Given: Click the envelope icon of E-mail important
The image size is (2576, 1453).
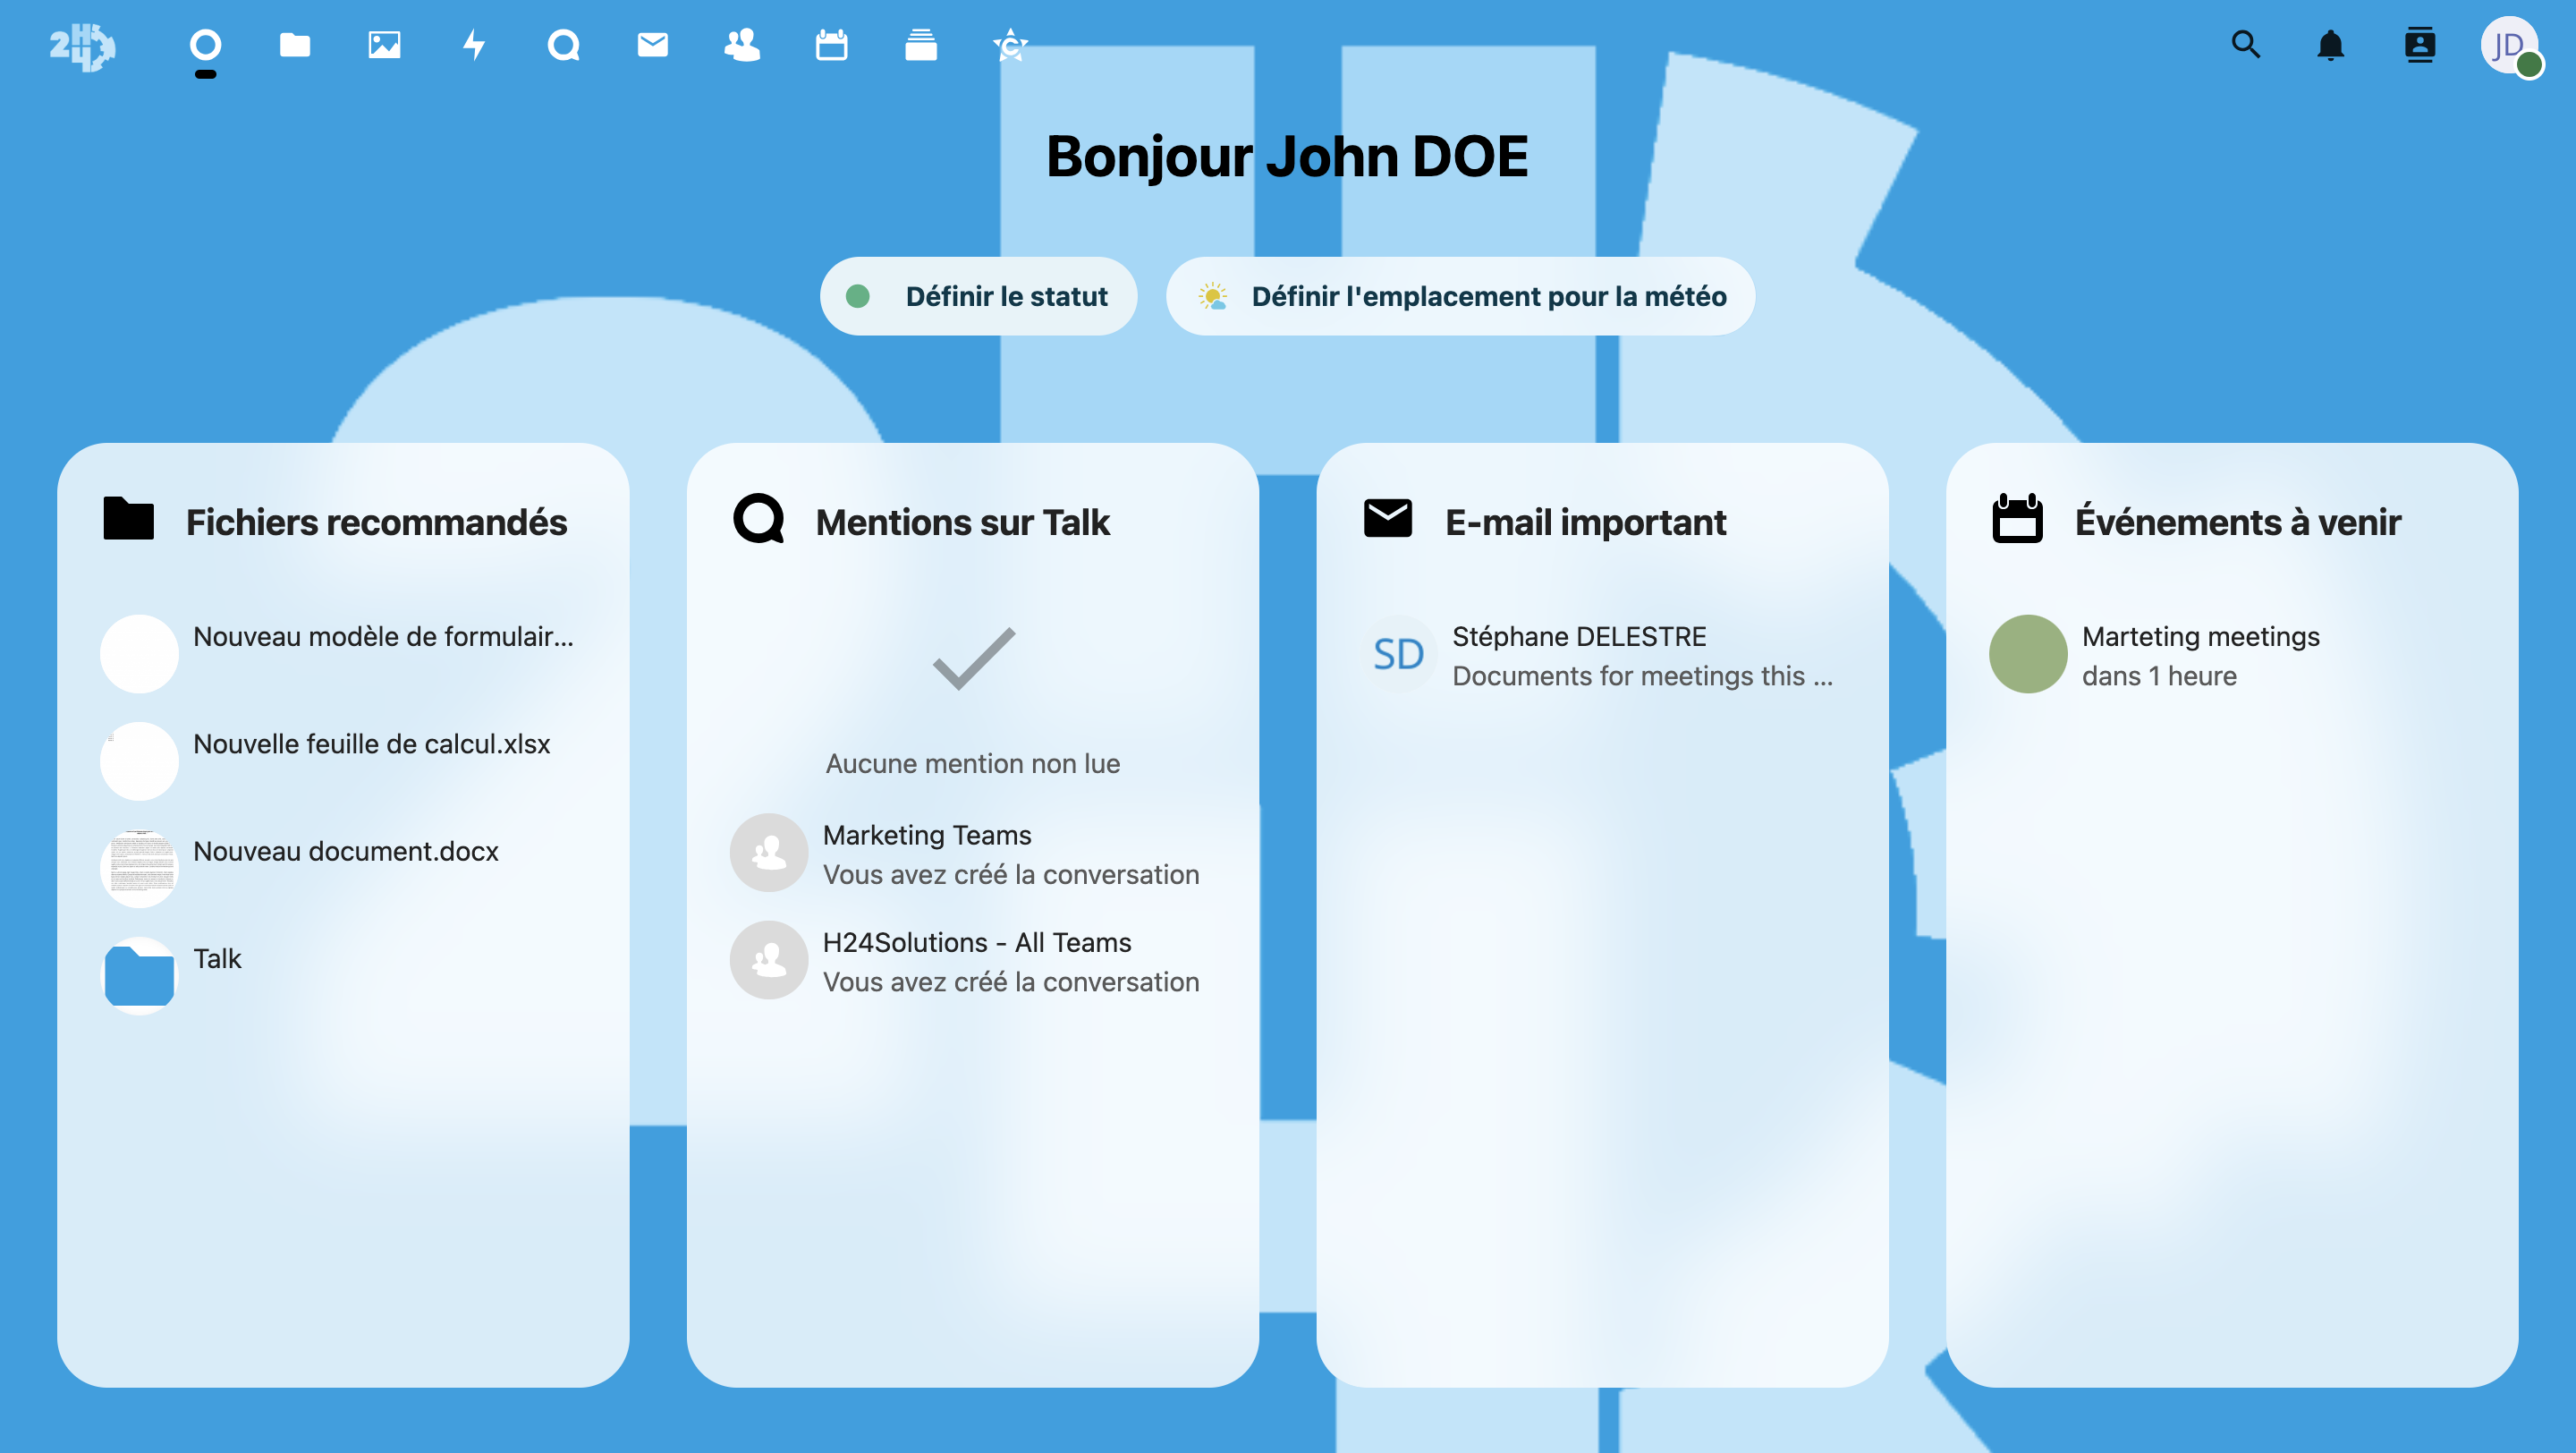Looking at the screenshot, I should pyautogui.click(x=1388, y=518).
